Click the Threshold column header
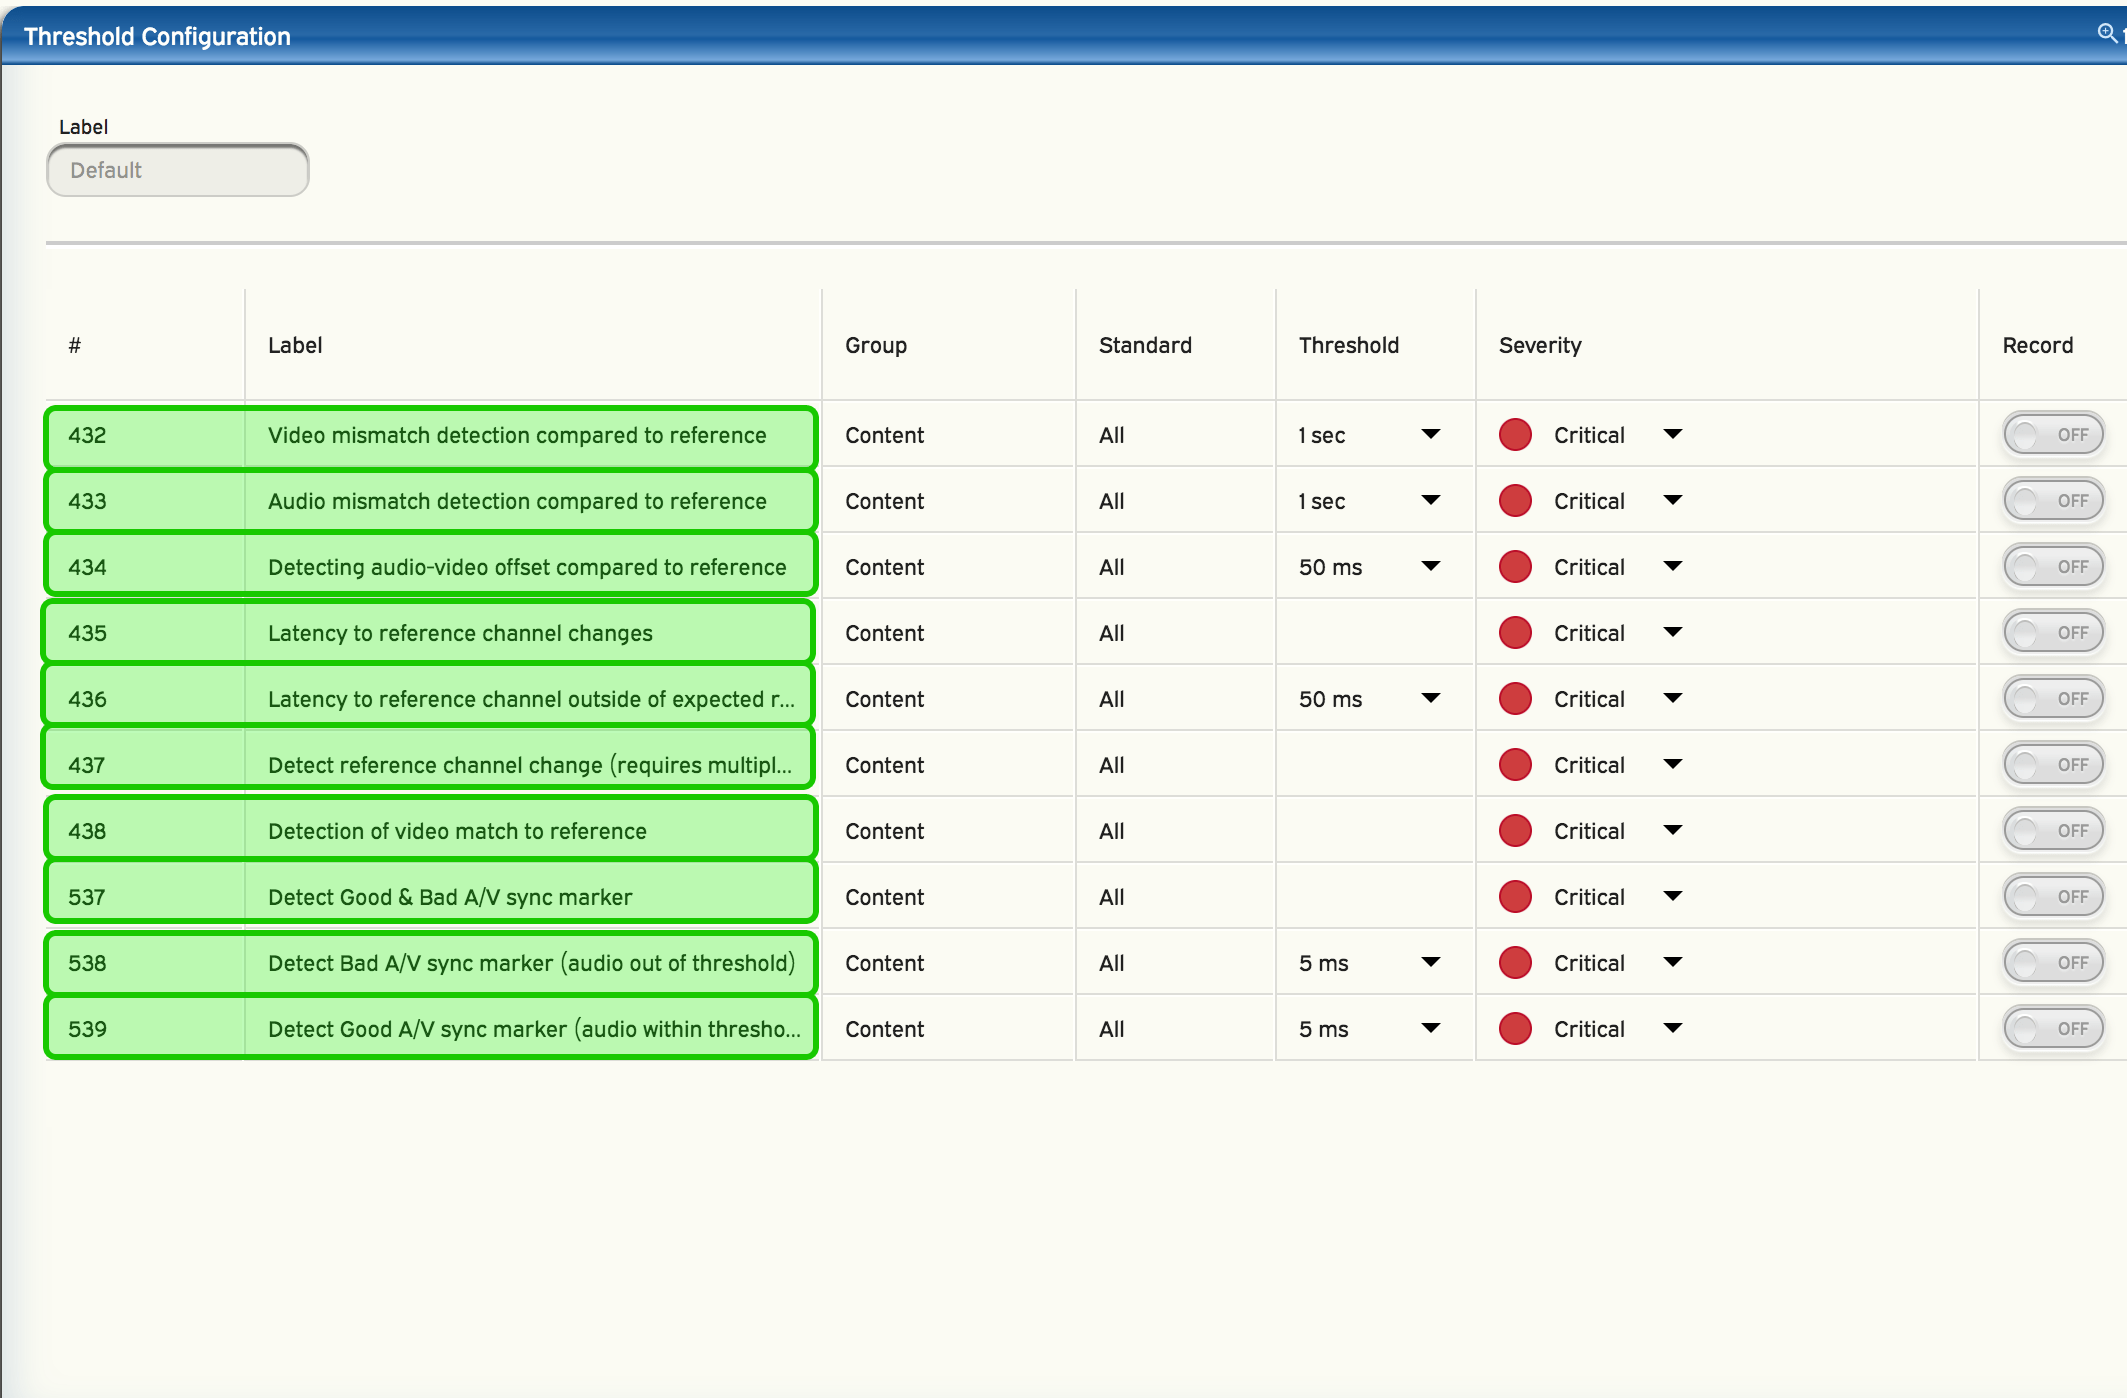Screen dimensions: 2127x1398 point(1348,345)
